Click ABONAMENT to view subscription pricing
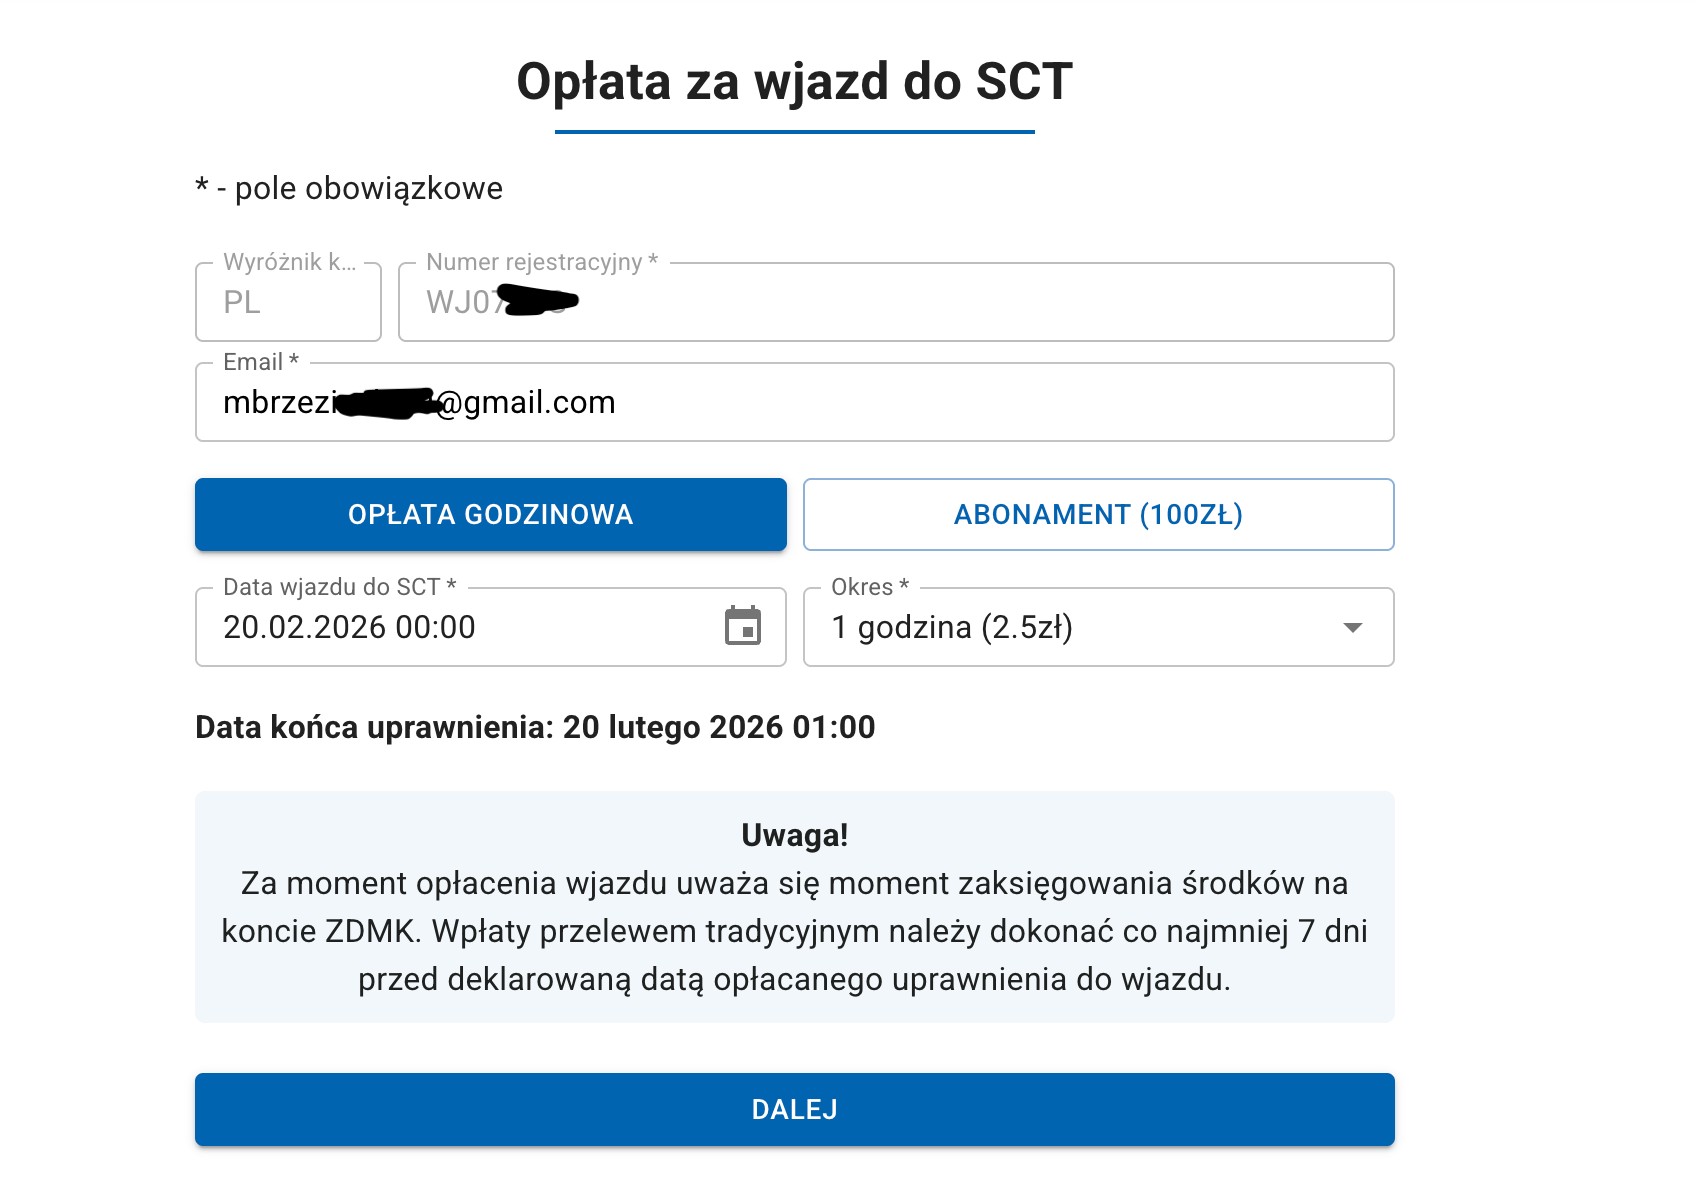This screenshot has height=1202, width=1696. click(x=1098, y=514)
